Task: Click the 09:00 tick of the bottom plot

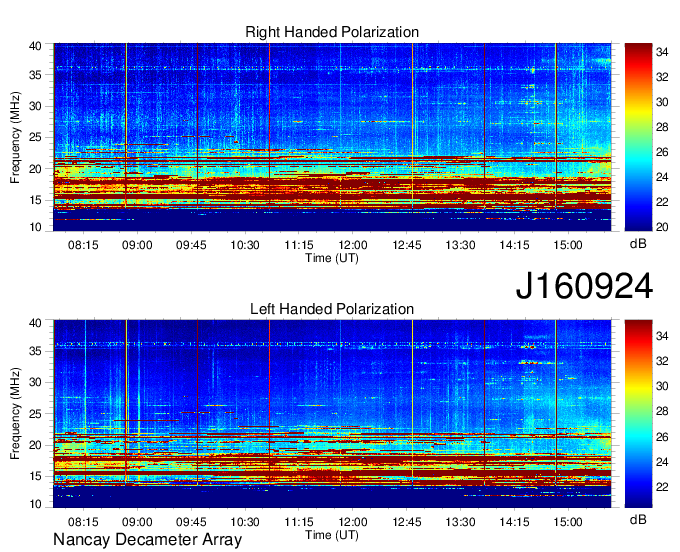Action: (x=137, y=522)
